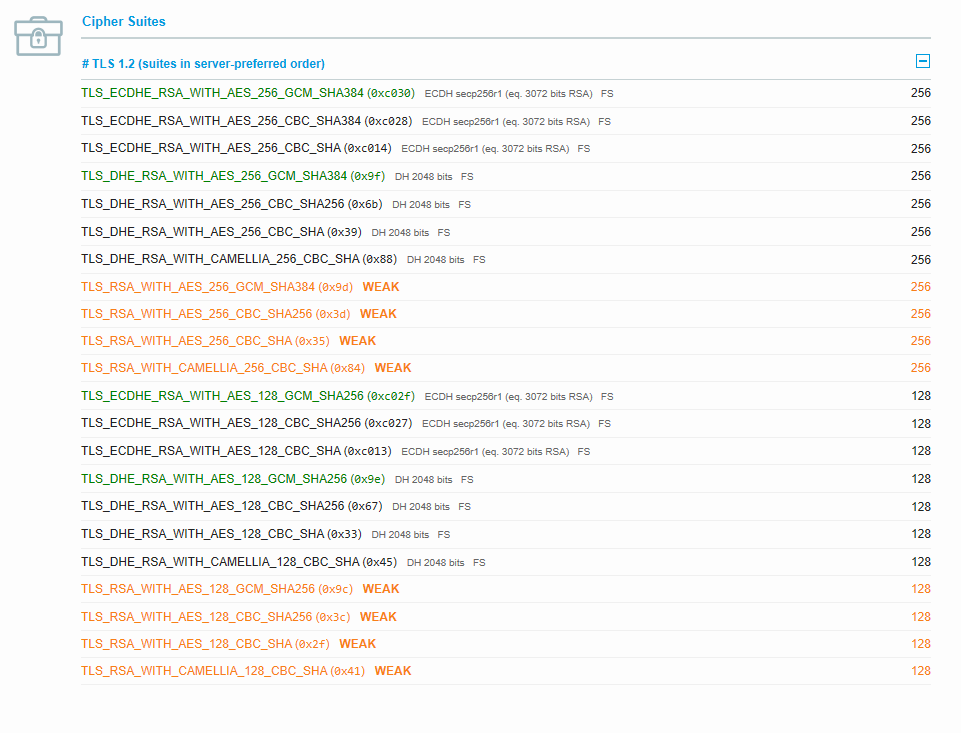
Task: Select TLS_DHE_RSA_WITH_AES_256_CBC_SHA256 (0x6b)
Action: [x=232, y=204]
